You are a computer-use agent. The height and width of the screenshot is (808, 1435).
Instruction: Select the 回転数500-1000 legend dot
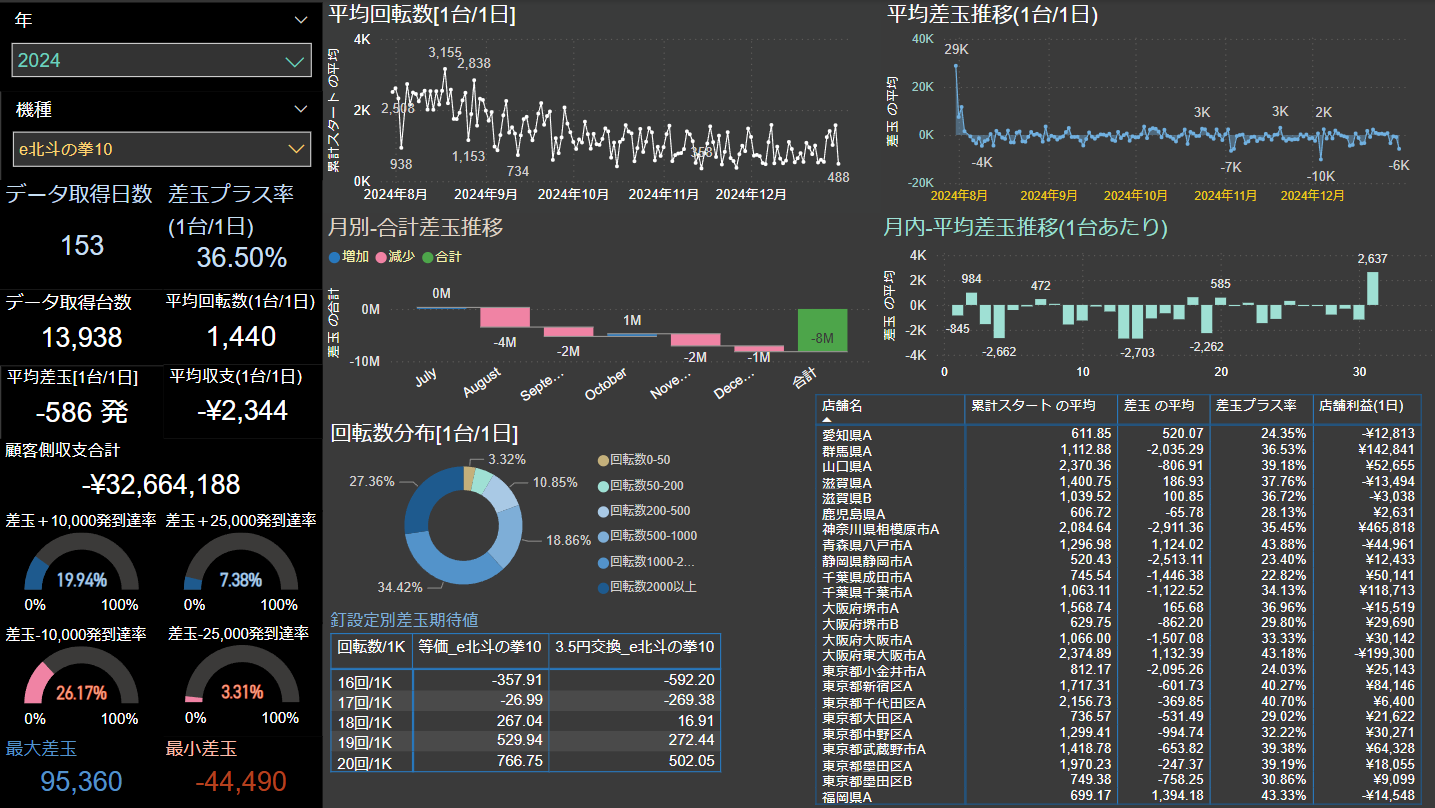602,536
